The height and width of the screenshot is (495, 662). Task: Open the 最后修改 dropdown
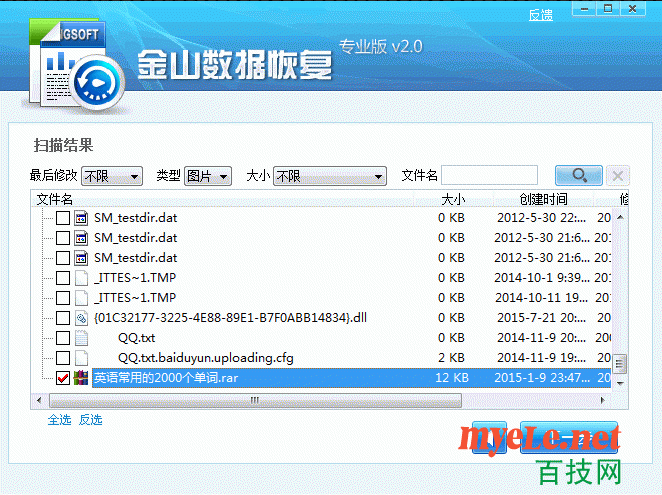112,176
